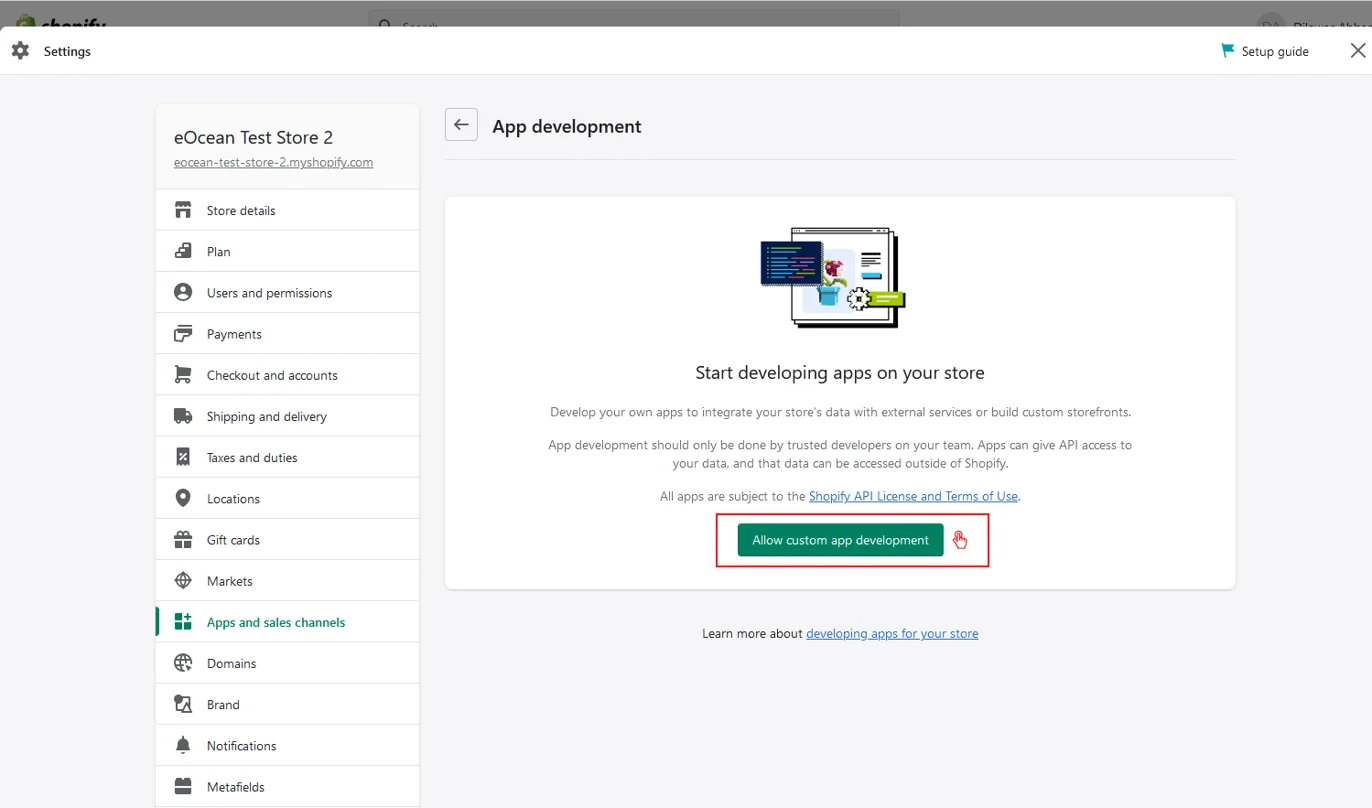Click the Payments card icon
Viewport: 1372px width, 808px height.
[x=183, y=333]
